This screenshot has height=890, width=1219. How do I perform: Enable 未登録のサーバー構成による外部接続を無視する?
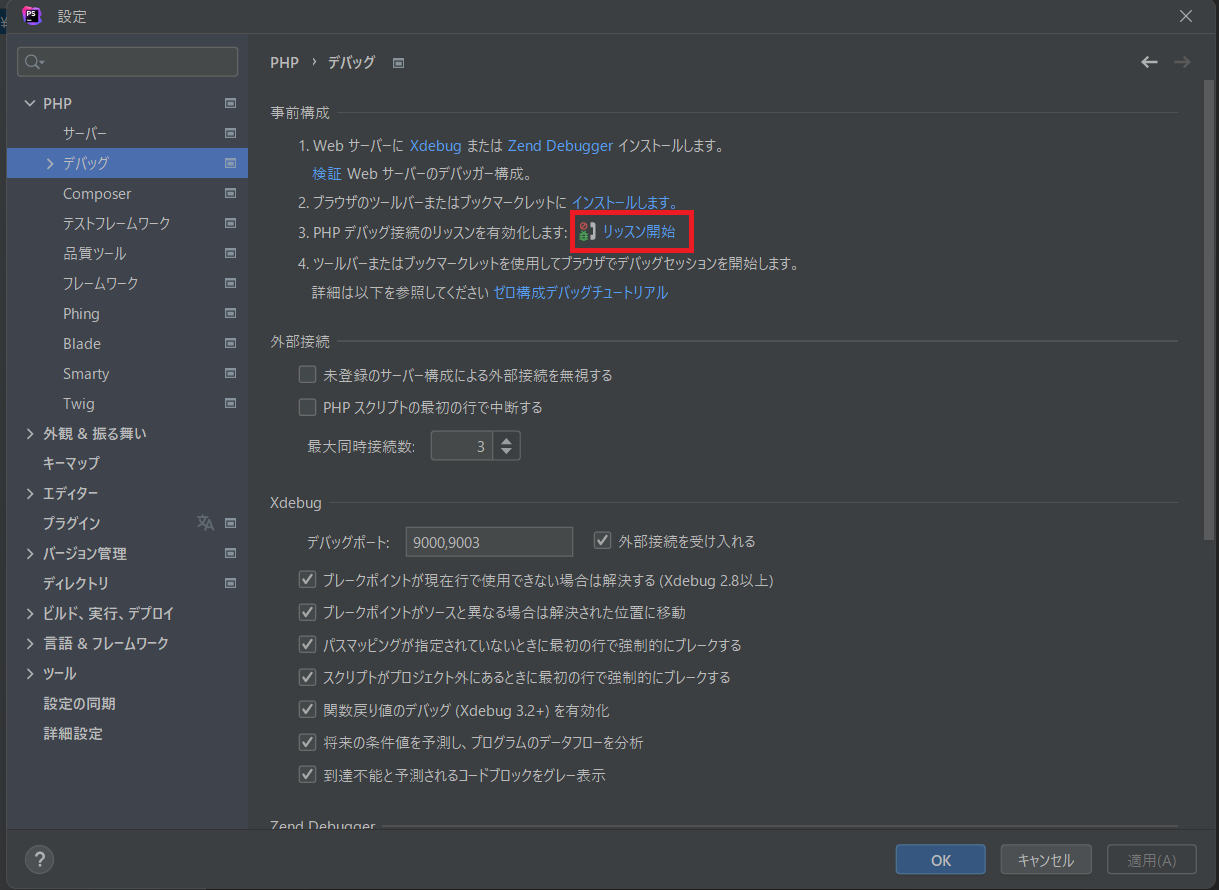coord(307,375)
